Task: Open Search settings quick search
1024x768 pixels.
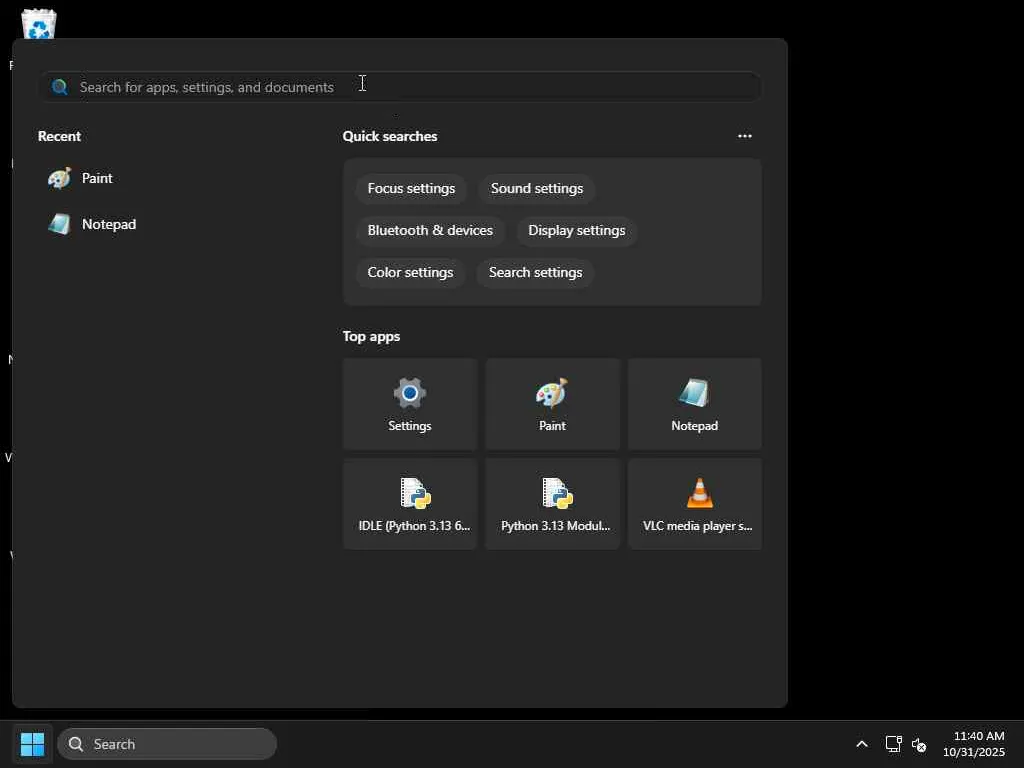Action: [536, 272]
